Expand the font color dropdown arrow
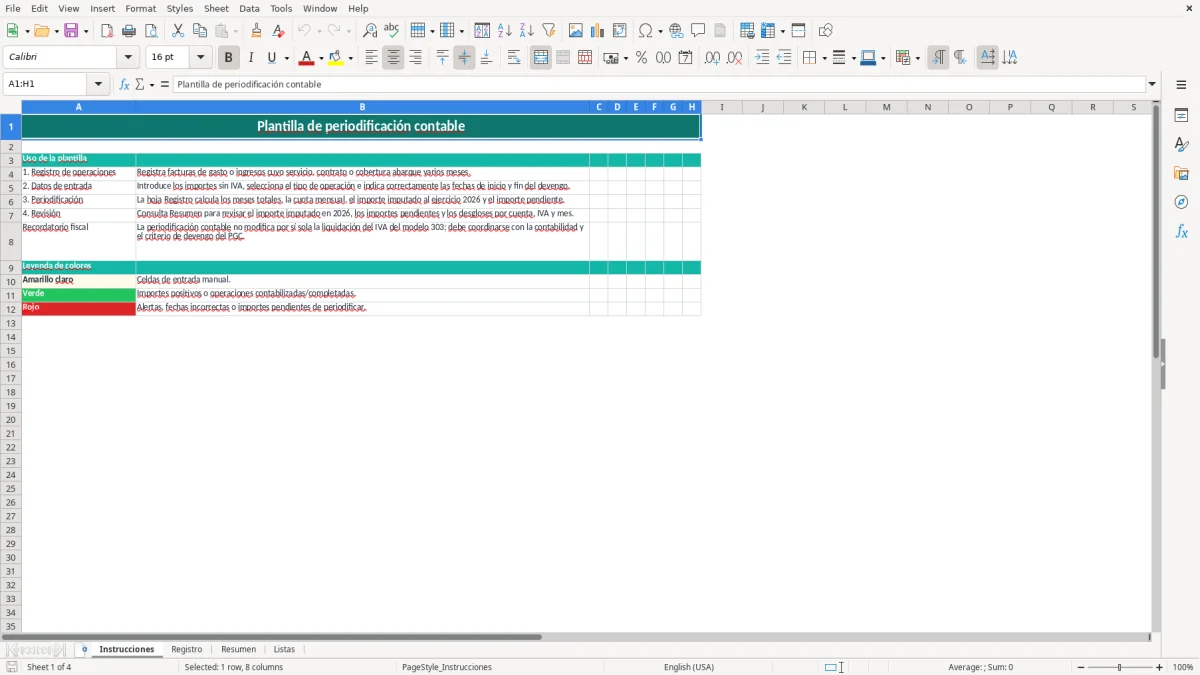Screen dimensions: 1200x675 (321, 59)
